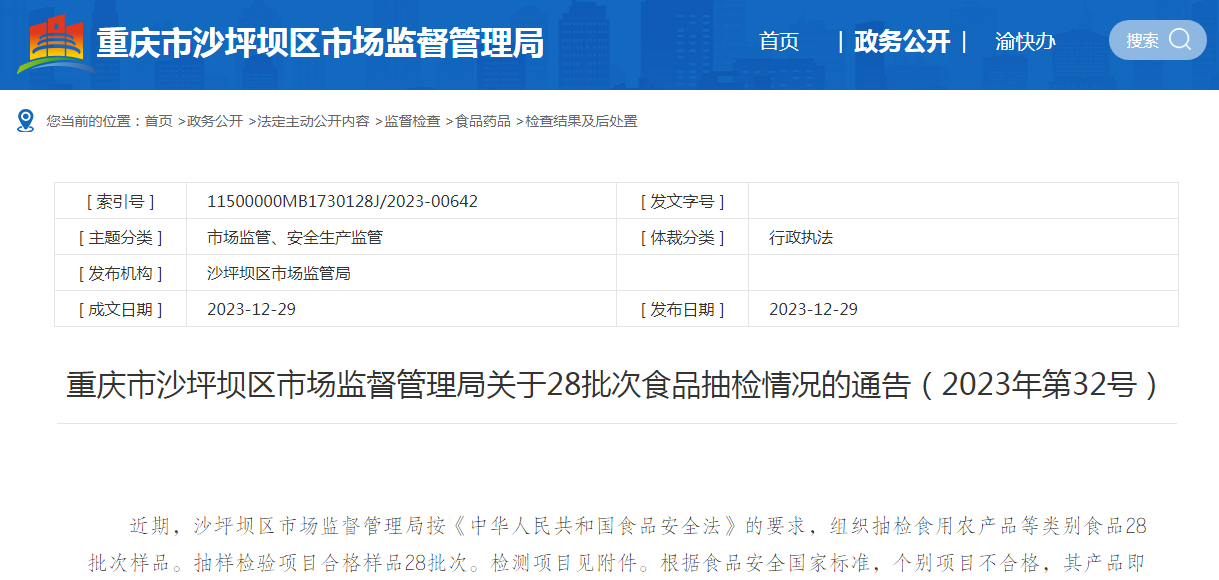
Task: Click the date next to 发布日期
Action: [x=813, y=309]
